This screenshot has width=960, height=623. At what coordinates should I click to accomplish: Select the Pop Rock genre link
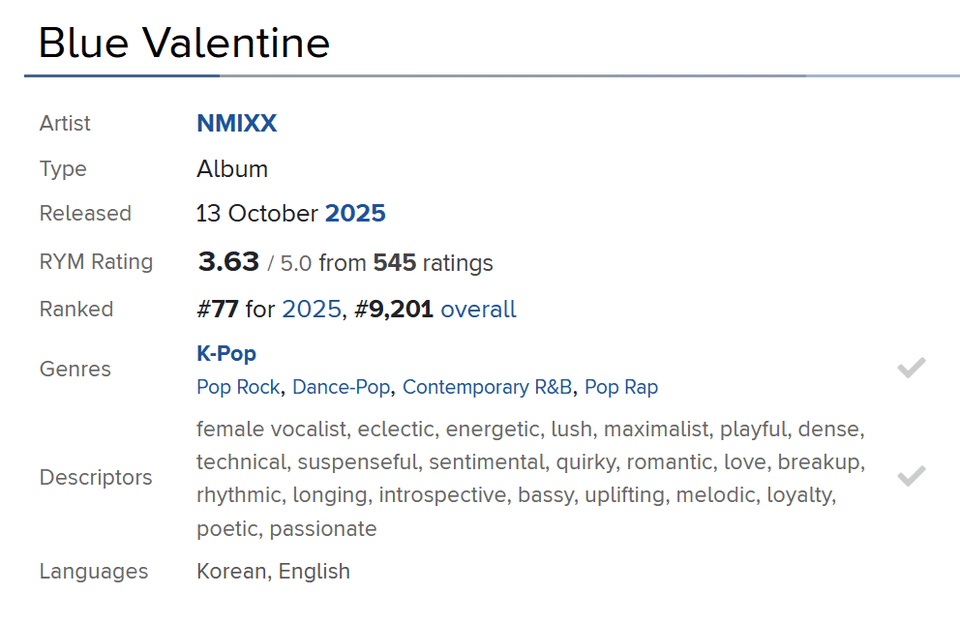238,387
